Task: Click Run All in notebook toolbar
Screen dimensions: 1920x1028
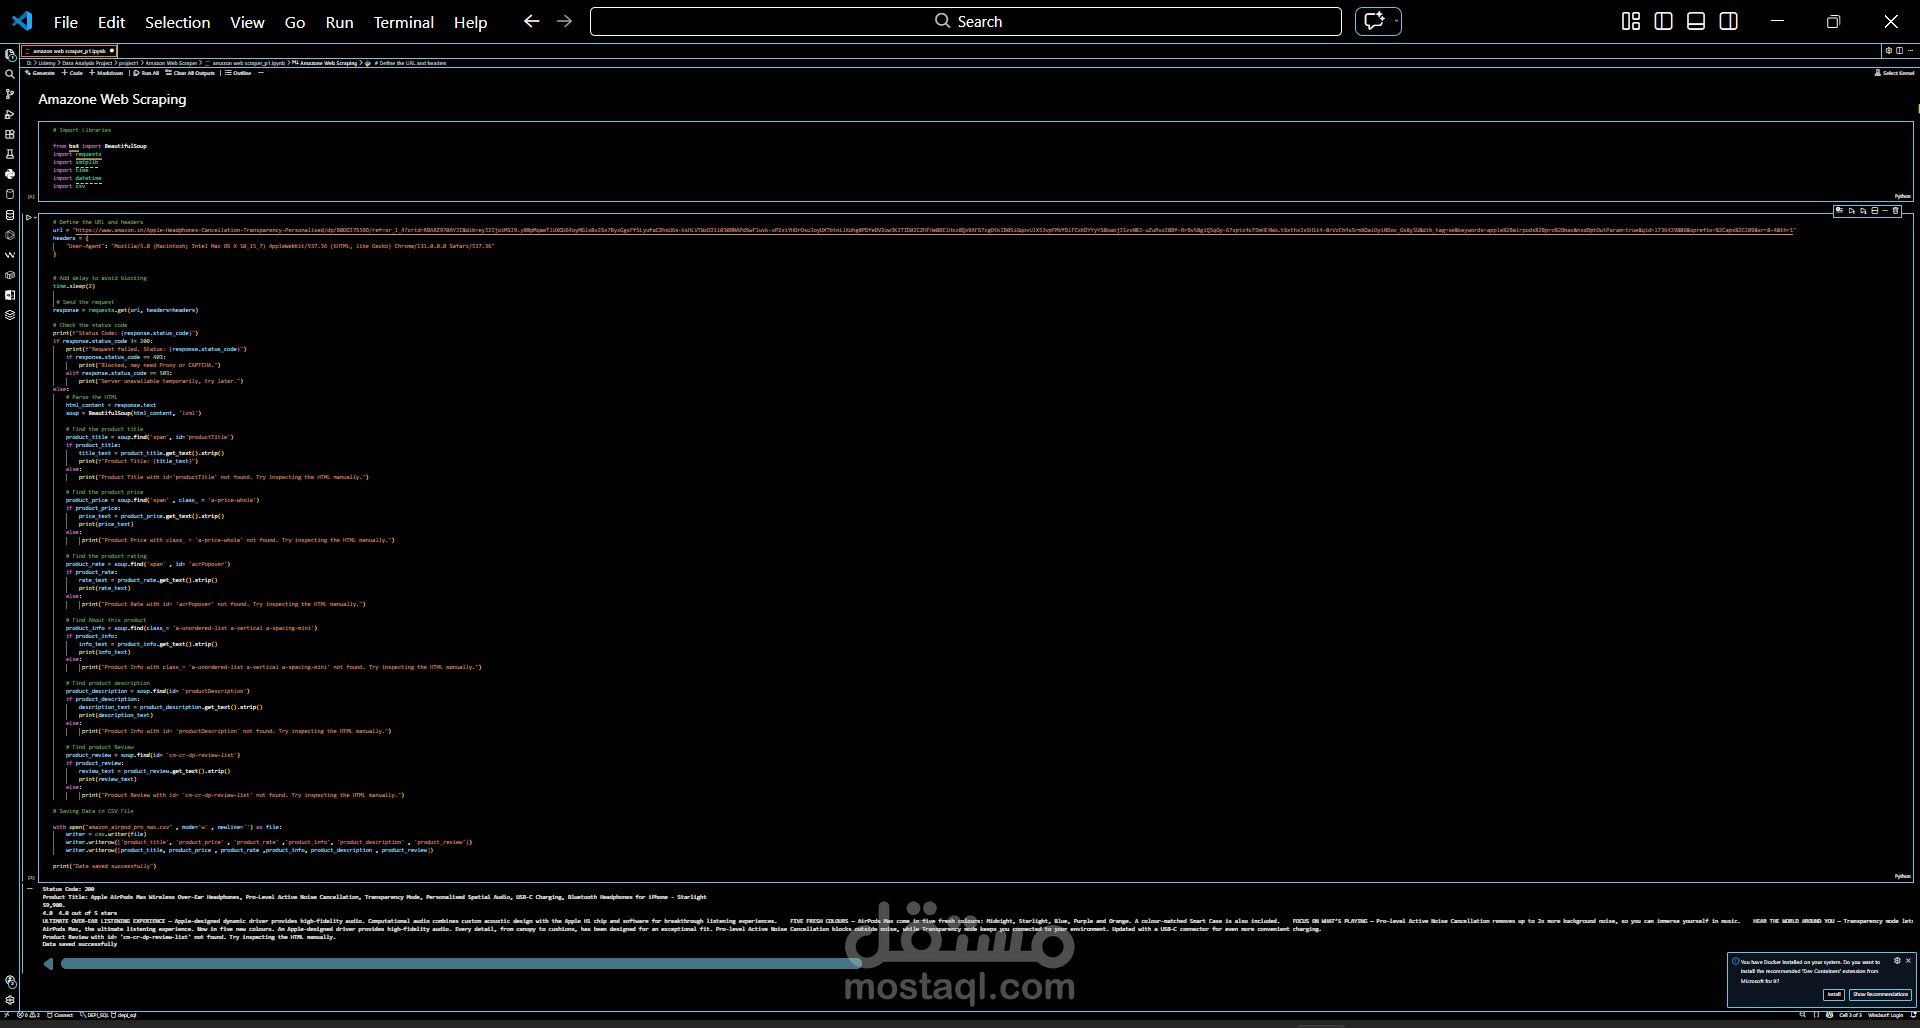Action: tap(146, 73)
